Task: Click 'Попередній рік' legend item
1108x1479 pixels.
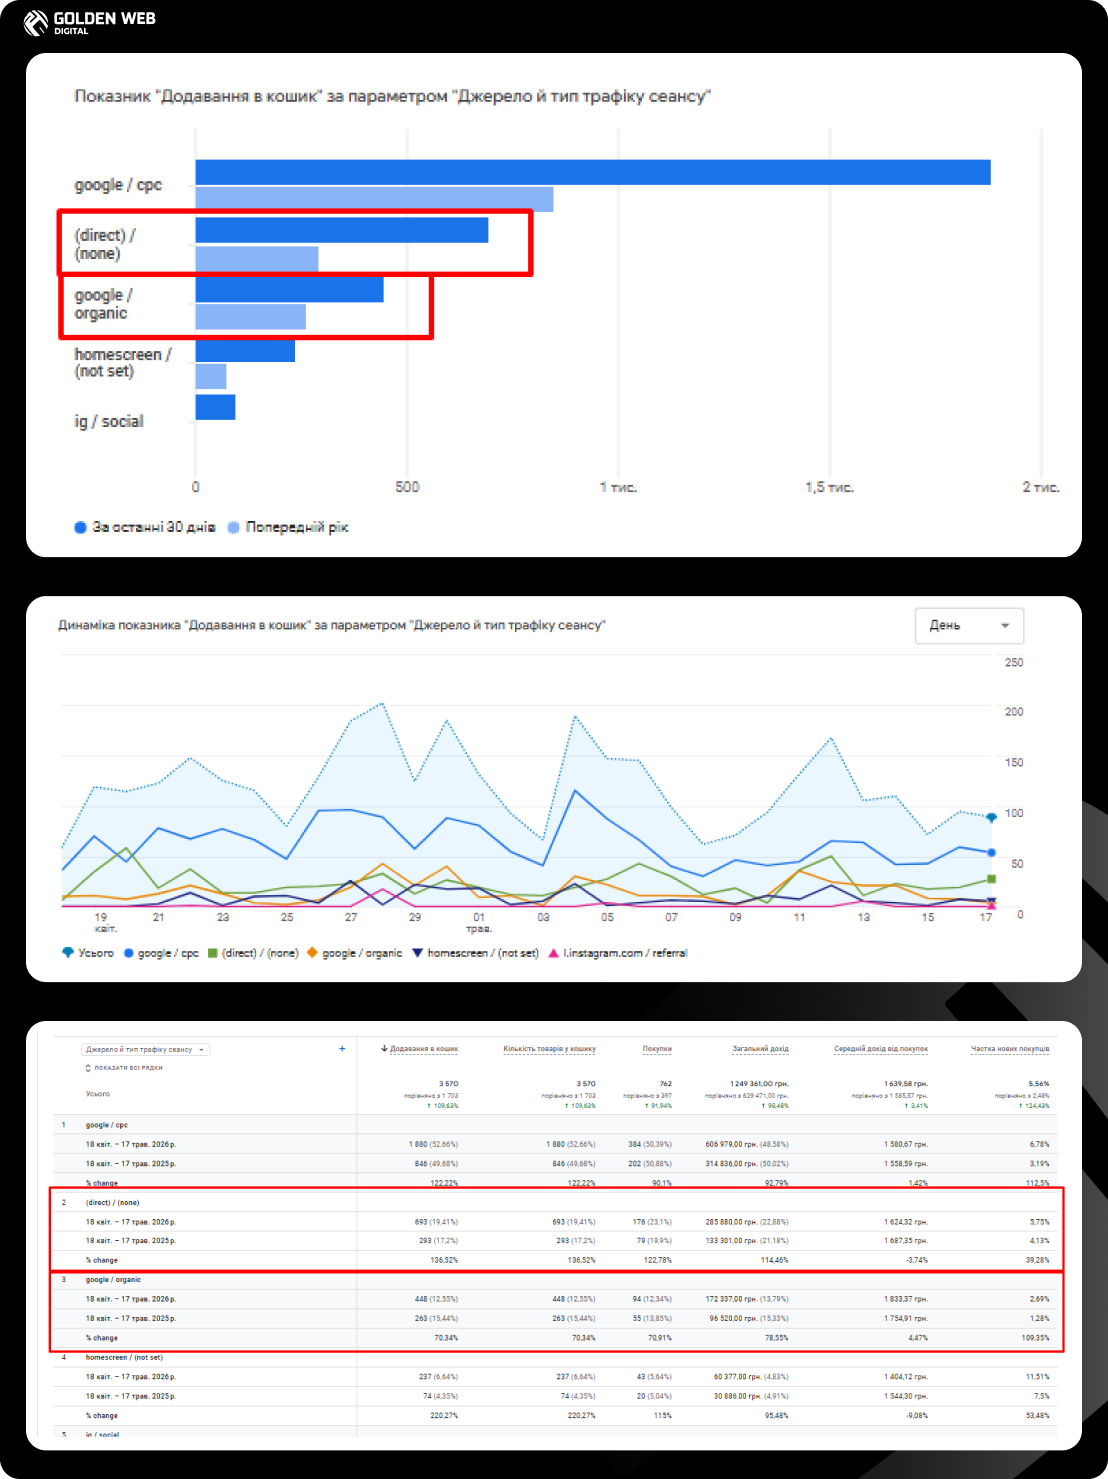Action: 288,527
